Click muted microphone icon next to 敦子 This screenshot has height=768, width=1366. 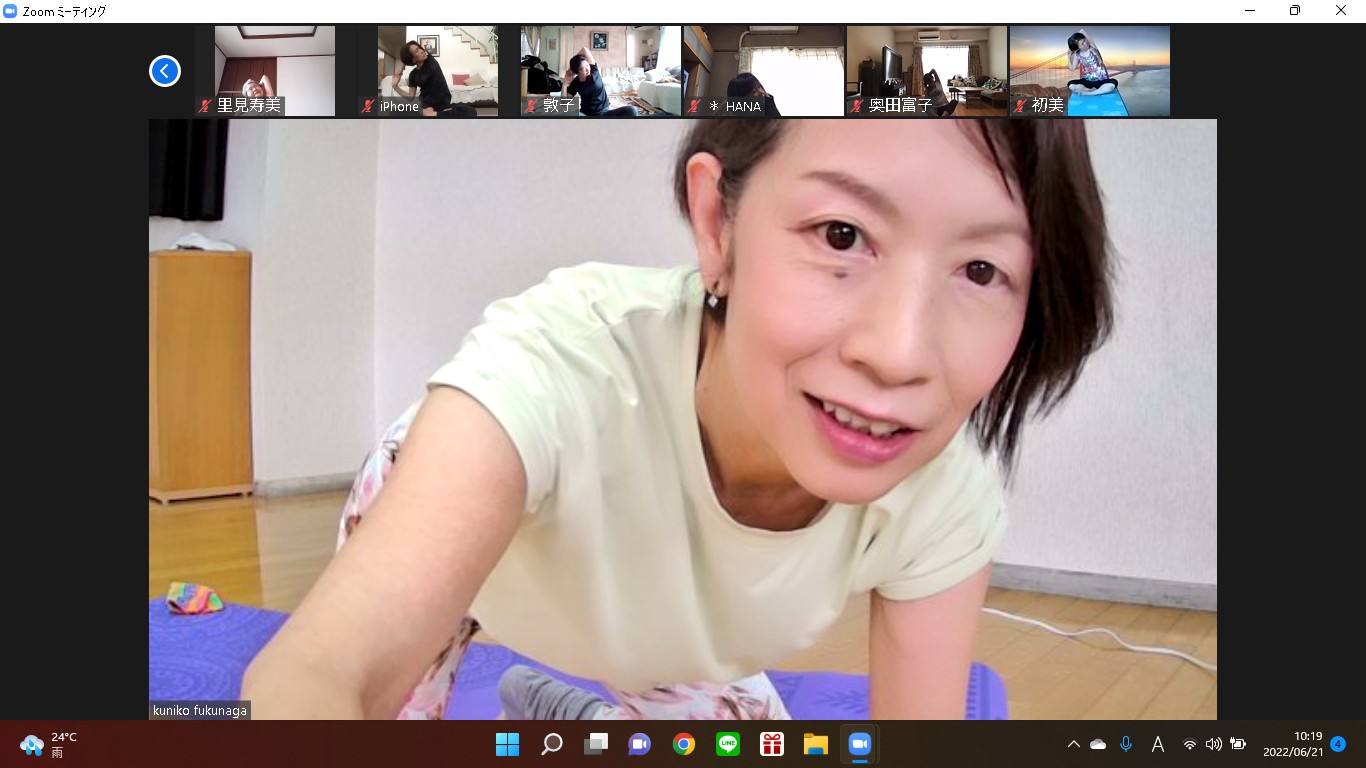tap(531, 106)
